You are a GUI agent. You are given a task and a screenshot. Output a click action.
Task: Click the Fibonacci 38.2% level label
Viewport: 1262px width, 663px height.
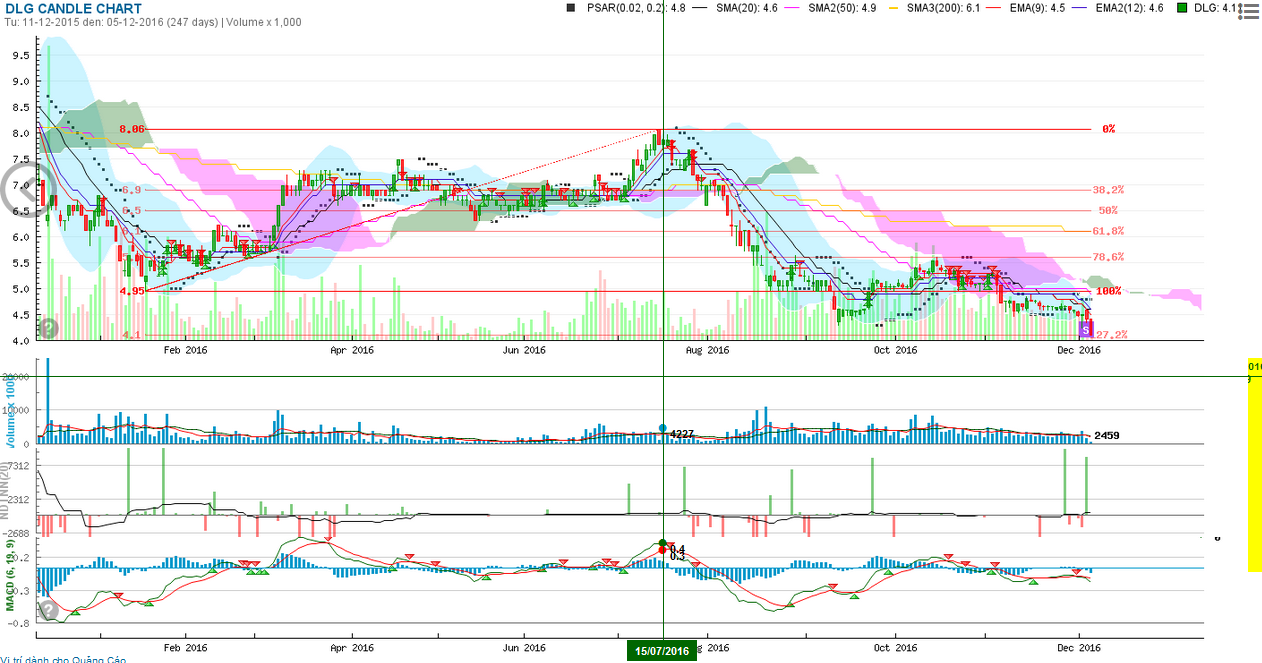[1108, 189]
